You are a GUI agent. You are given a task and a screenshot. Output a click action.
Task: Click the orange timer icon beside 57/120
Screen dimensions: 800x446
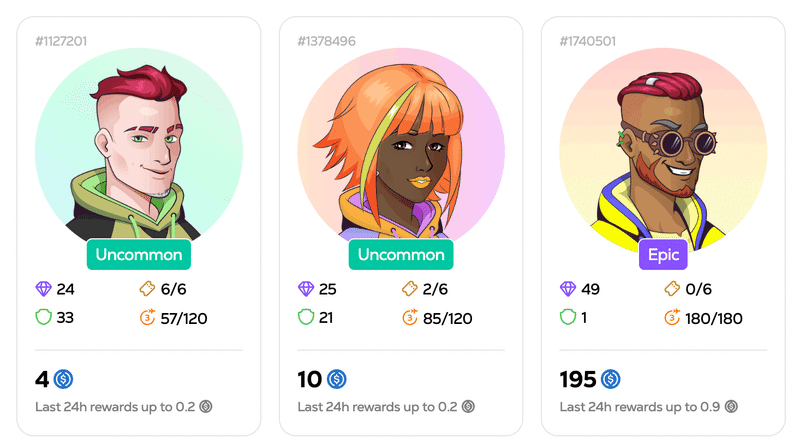(147, 317)
